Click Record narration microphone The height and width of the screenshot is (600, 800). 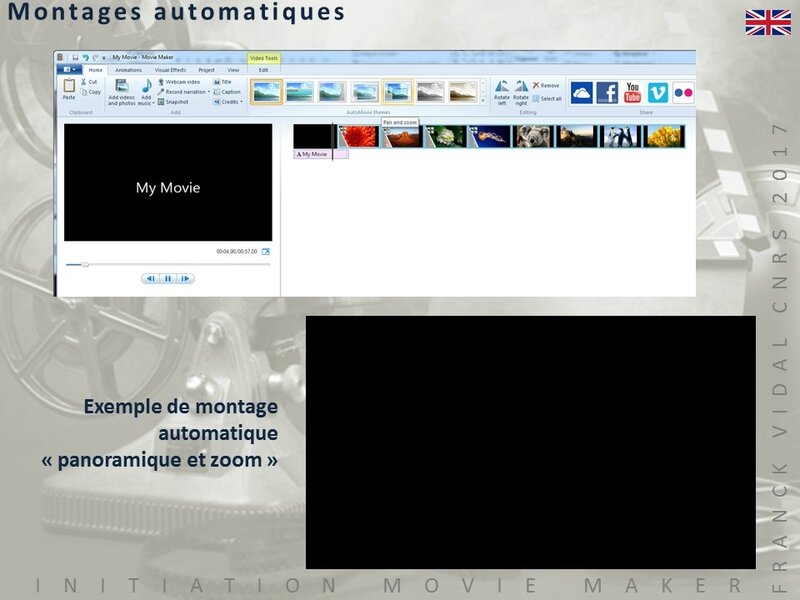coord(181,92)
